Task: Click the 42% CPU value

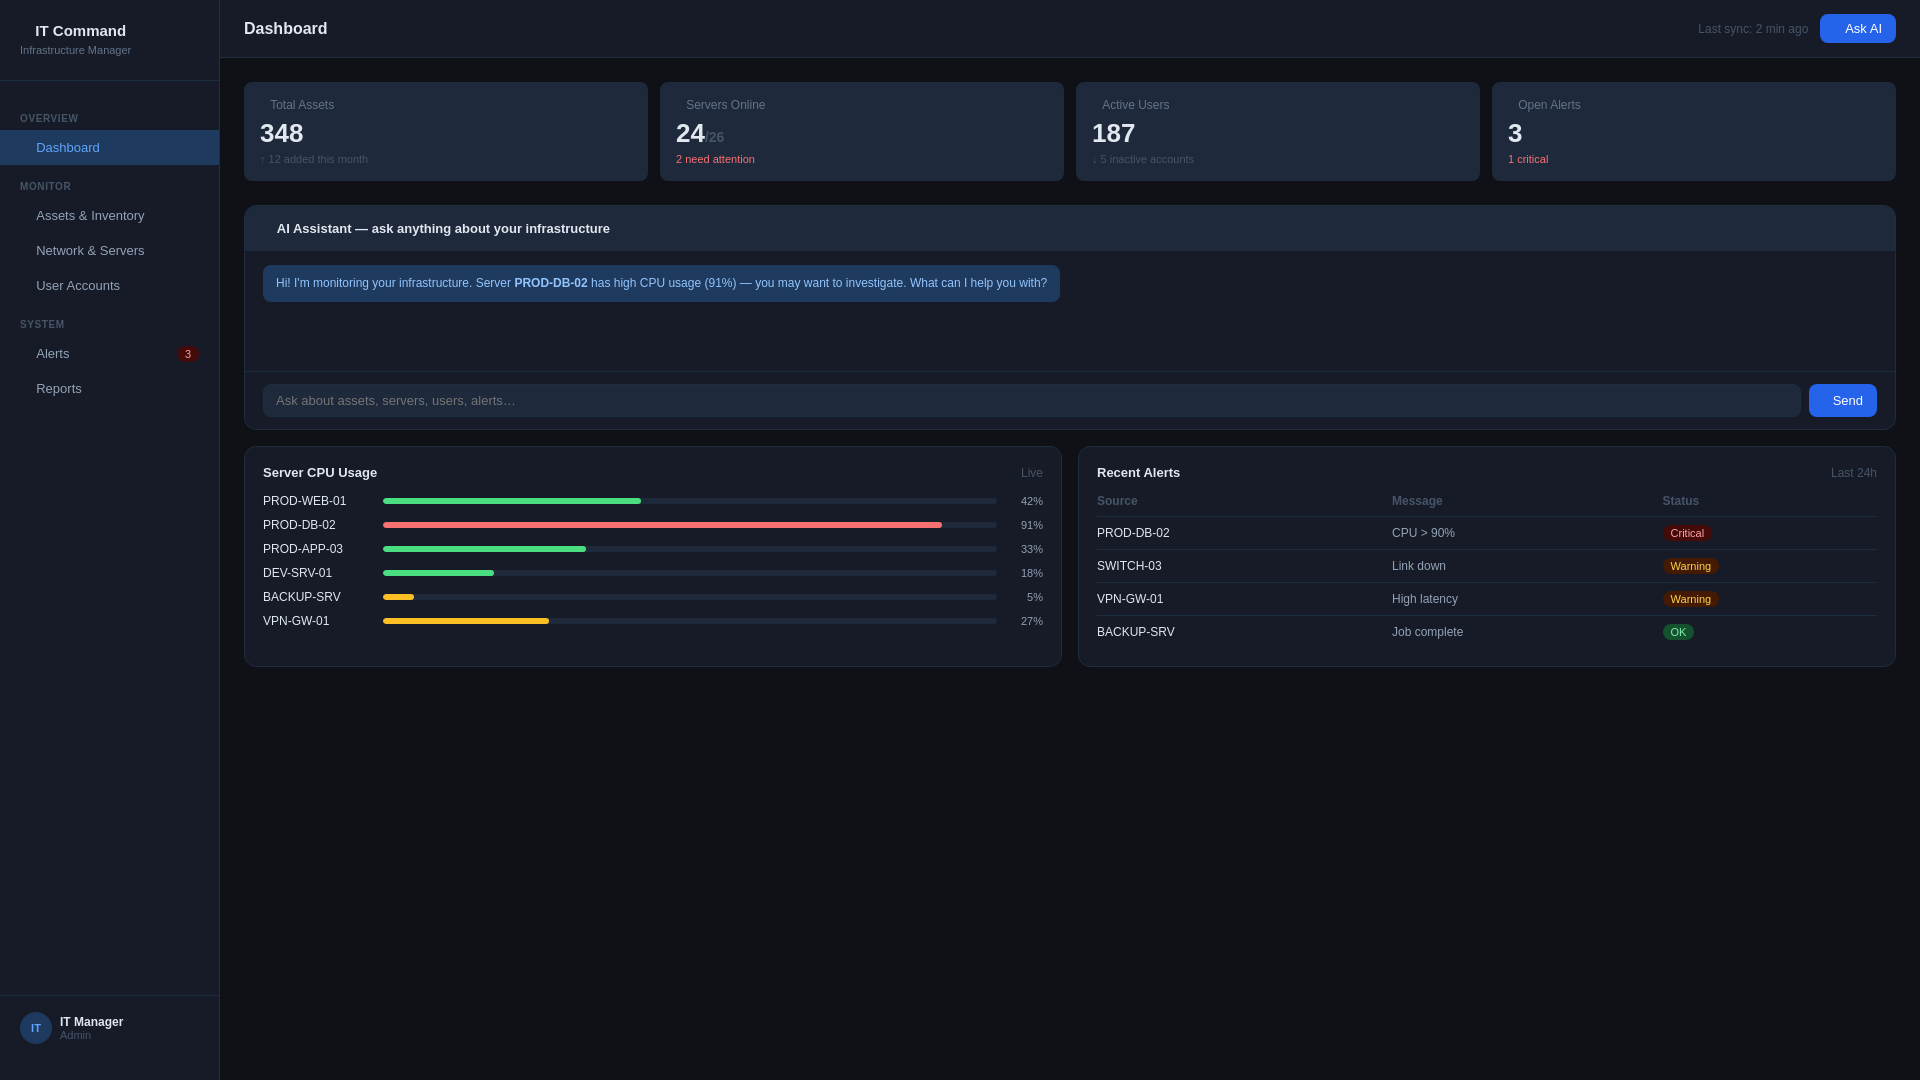Action: point(1032,502)
